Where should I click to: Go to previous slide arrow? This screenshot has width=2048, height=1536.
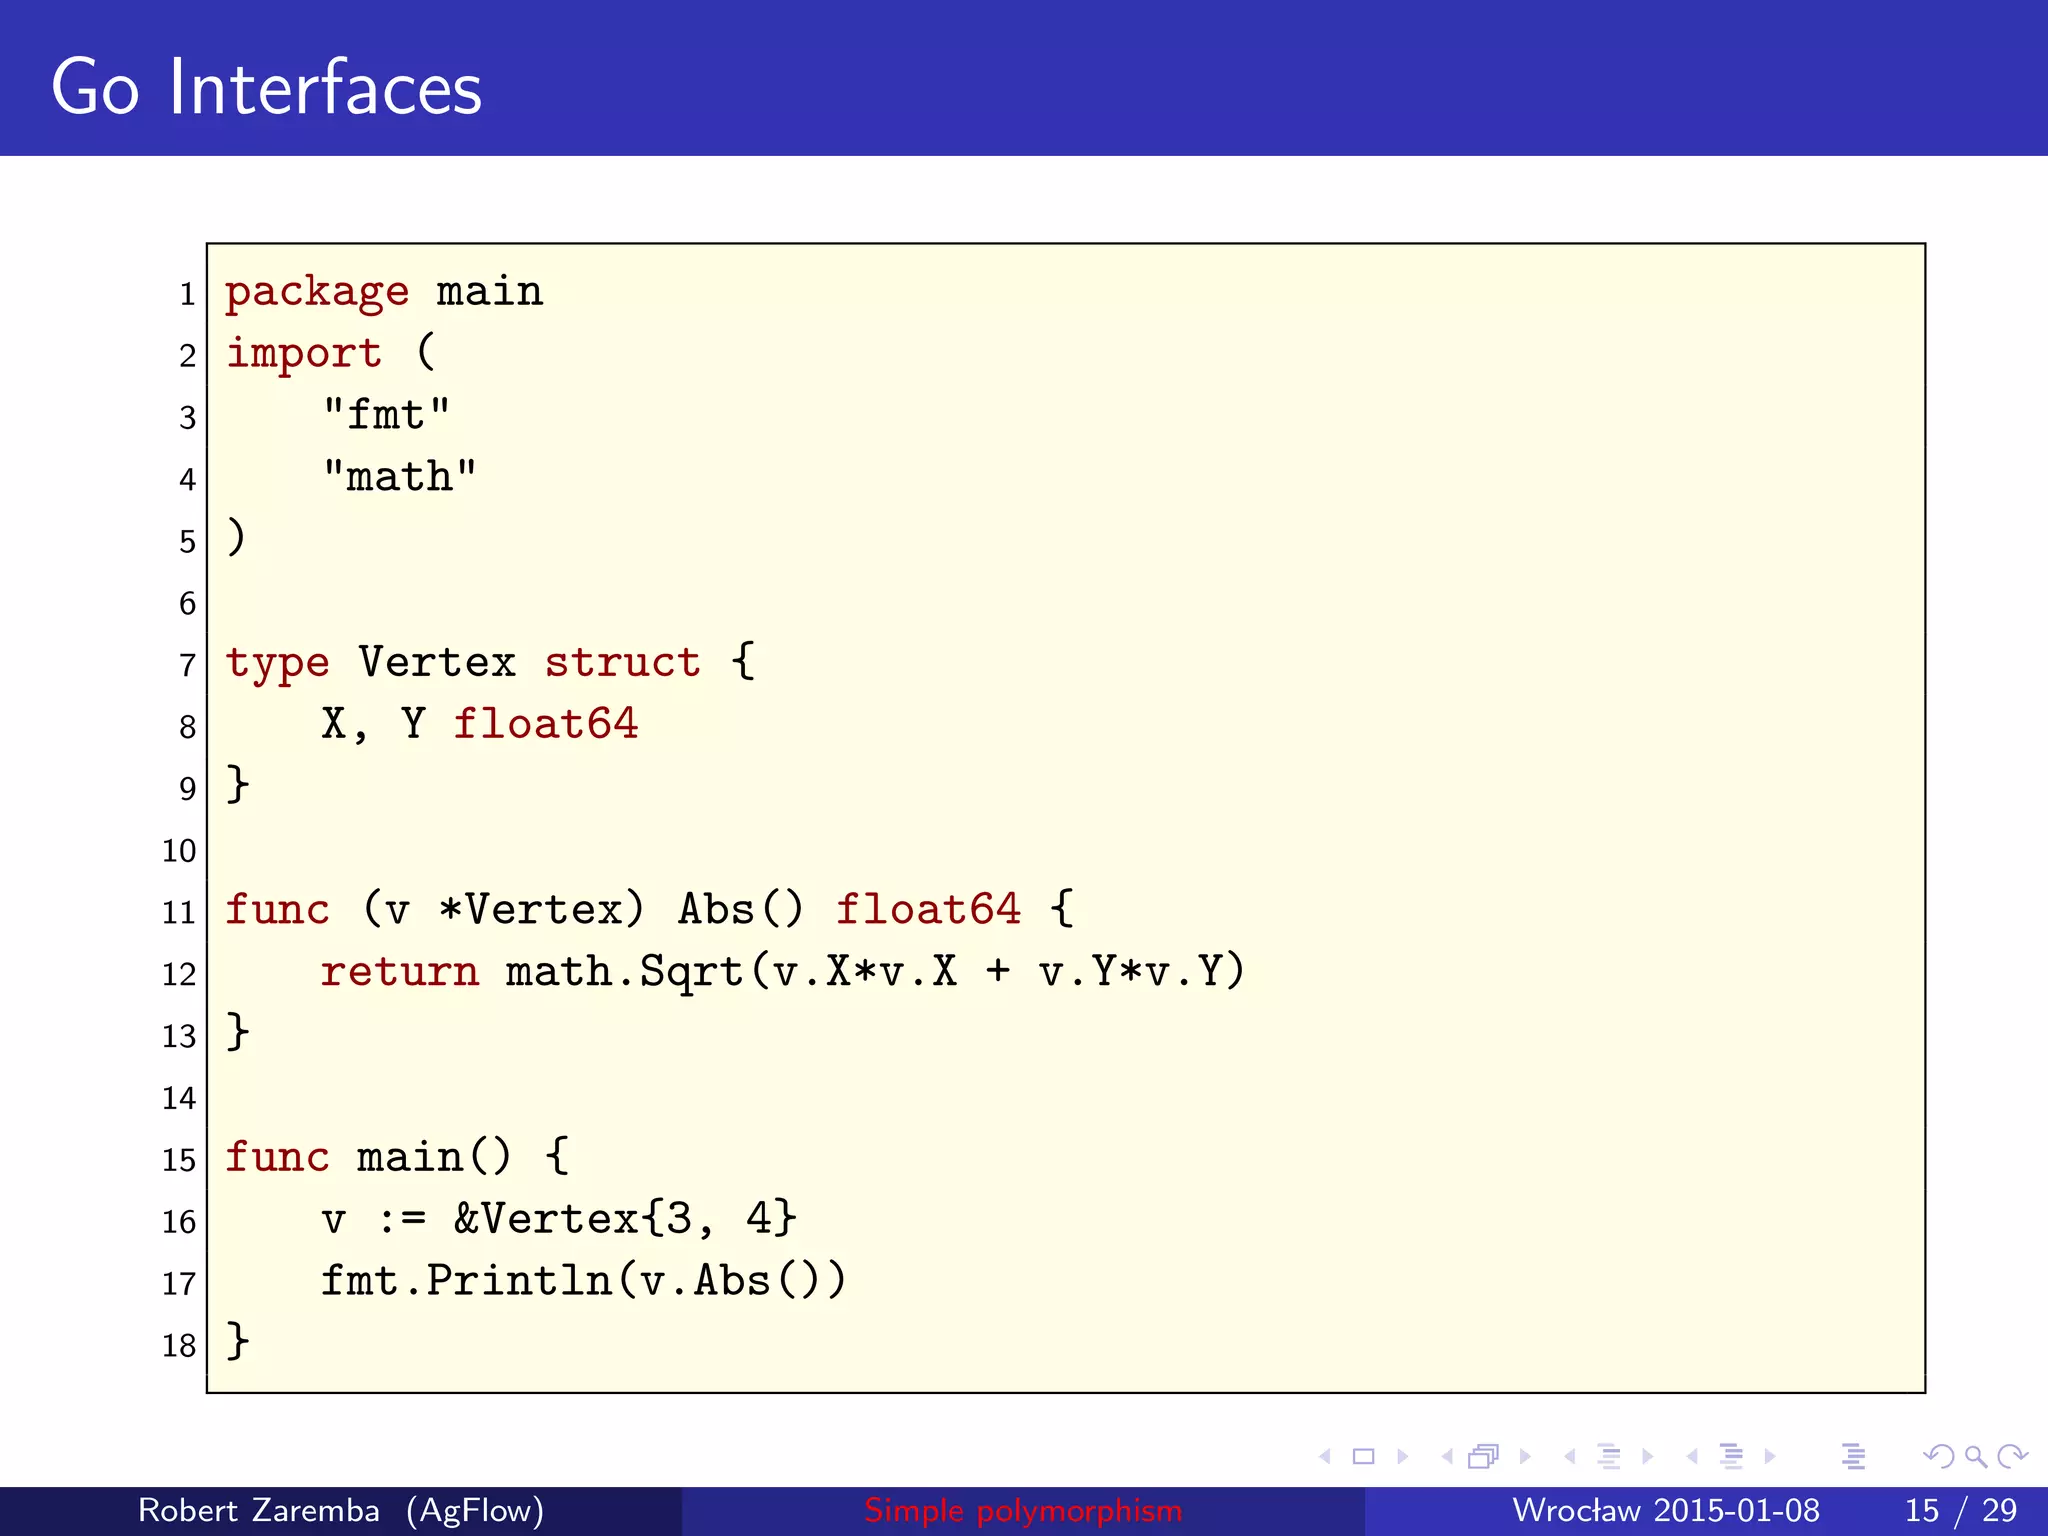coord(1325,1457)
